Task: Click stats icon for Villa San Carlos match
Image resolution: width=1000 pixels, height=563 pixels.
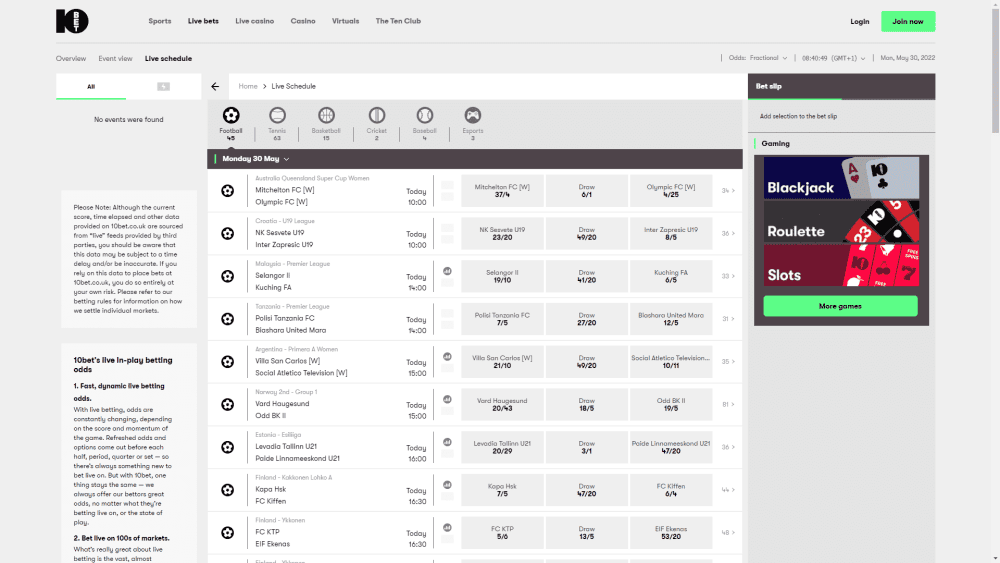Action: point(448,356)
